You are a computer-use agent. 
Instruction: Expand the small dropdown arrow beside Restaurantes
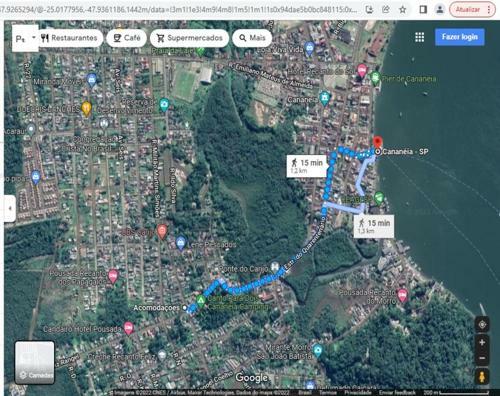coord(33,37)
